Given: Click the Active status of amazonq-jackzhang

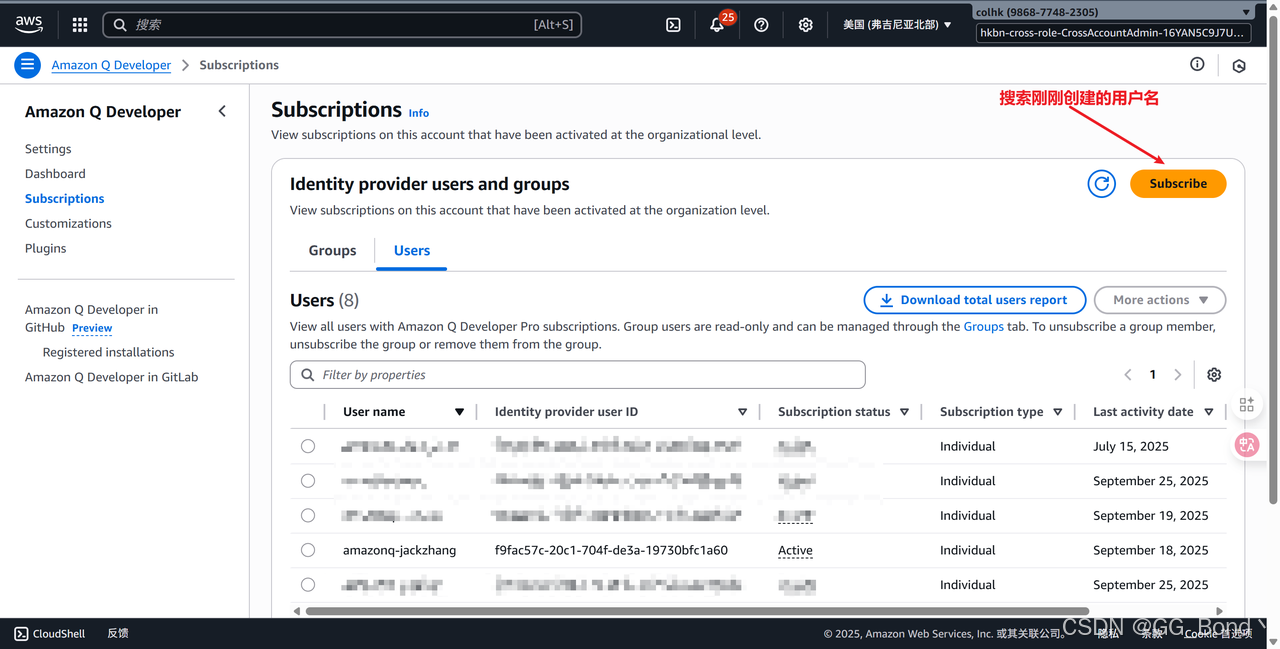Looking at the screenshot, I should pos(795,550).
